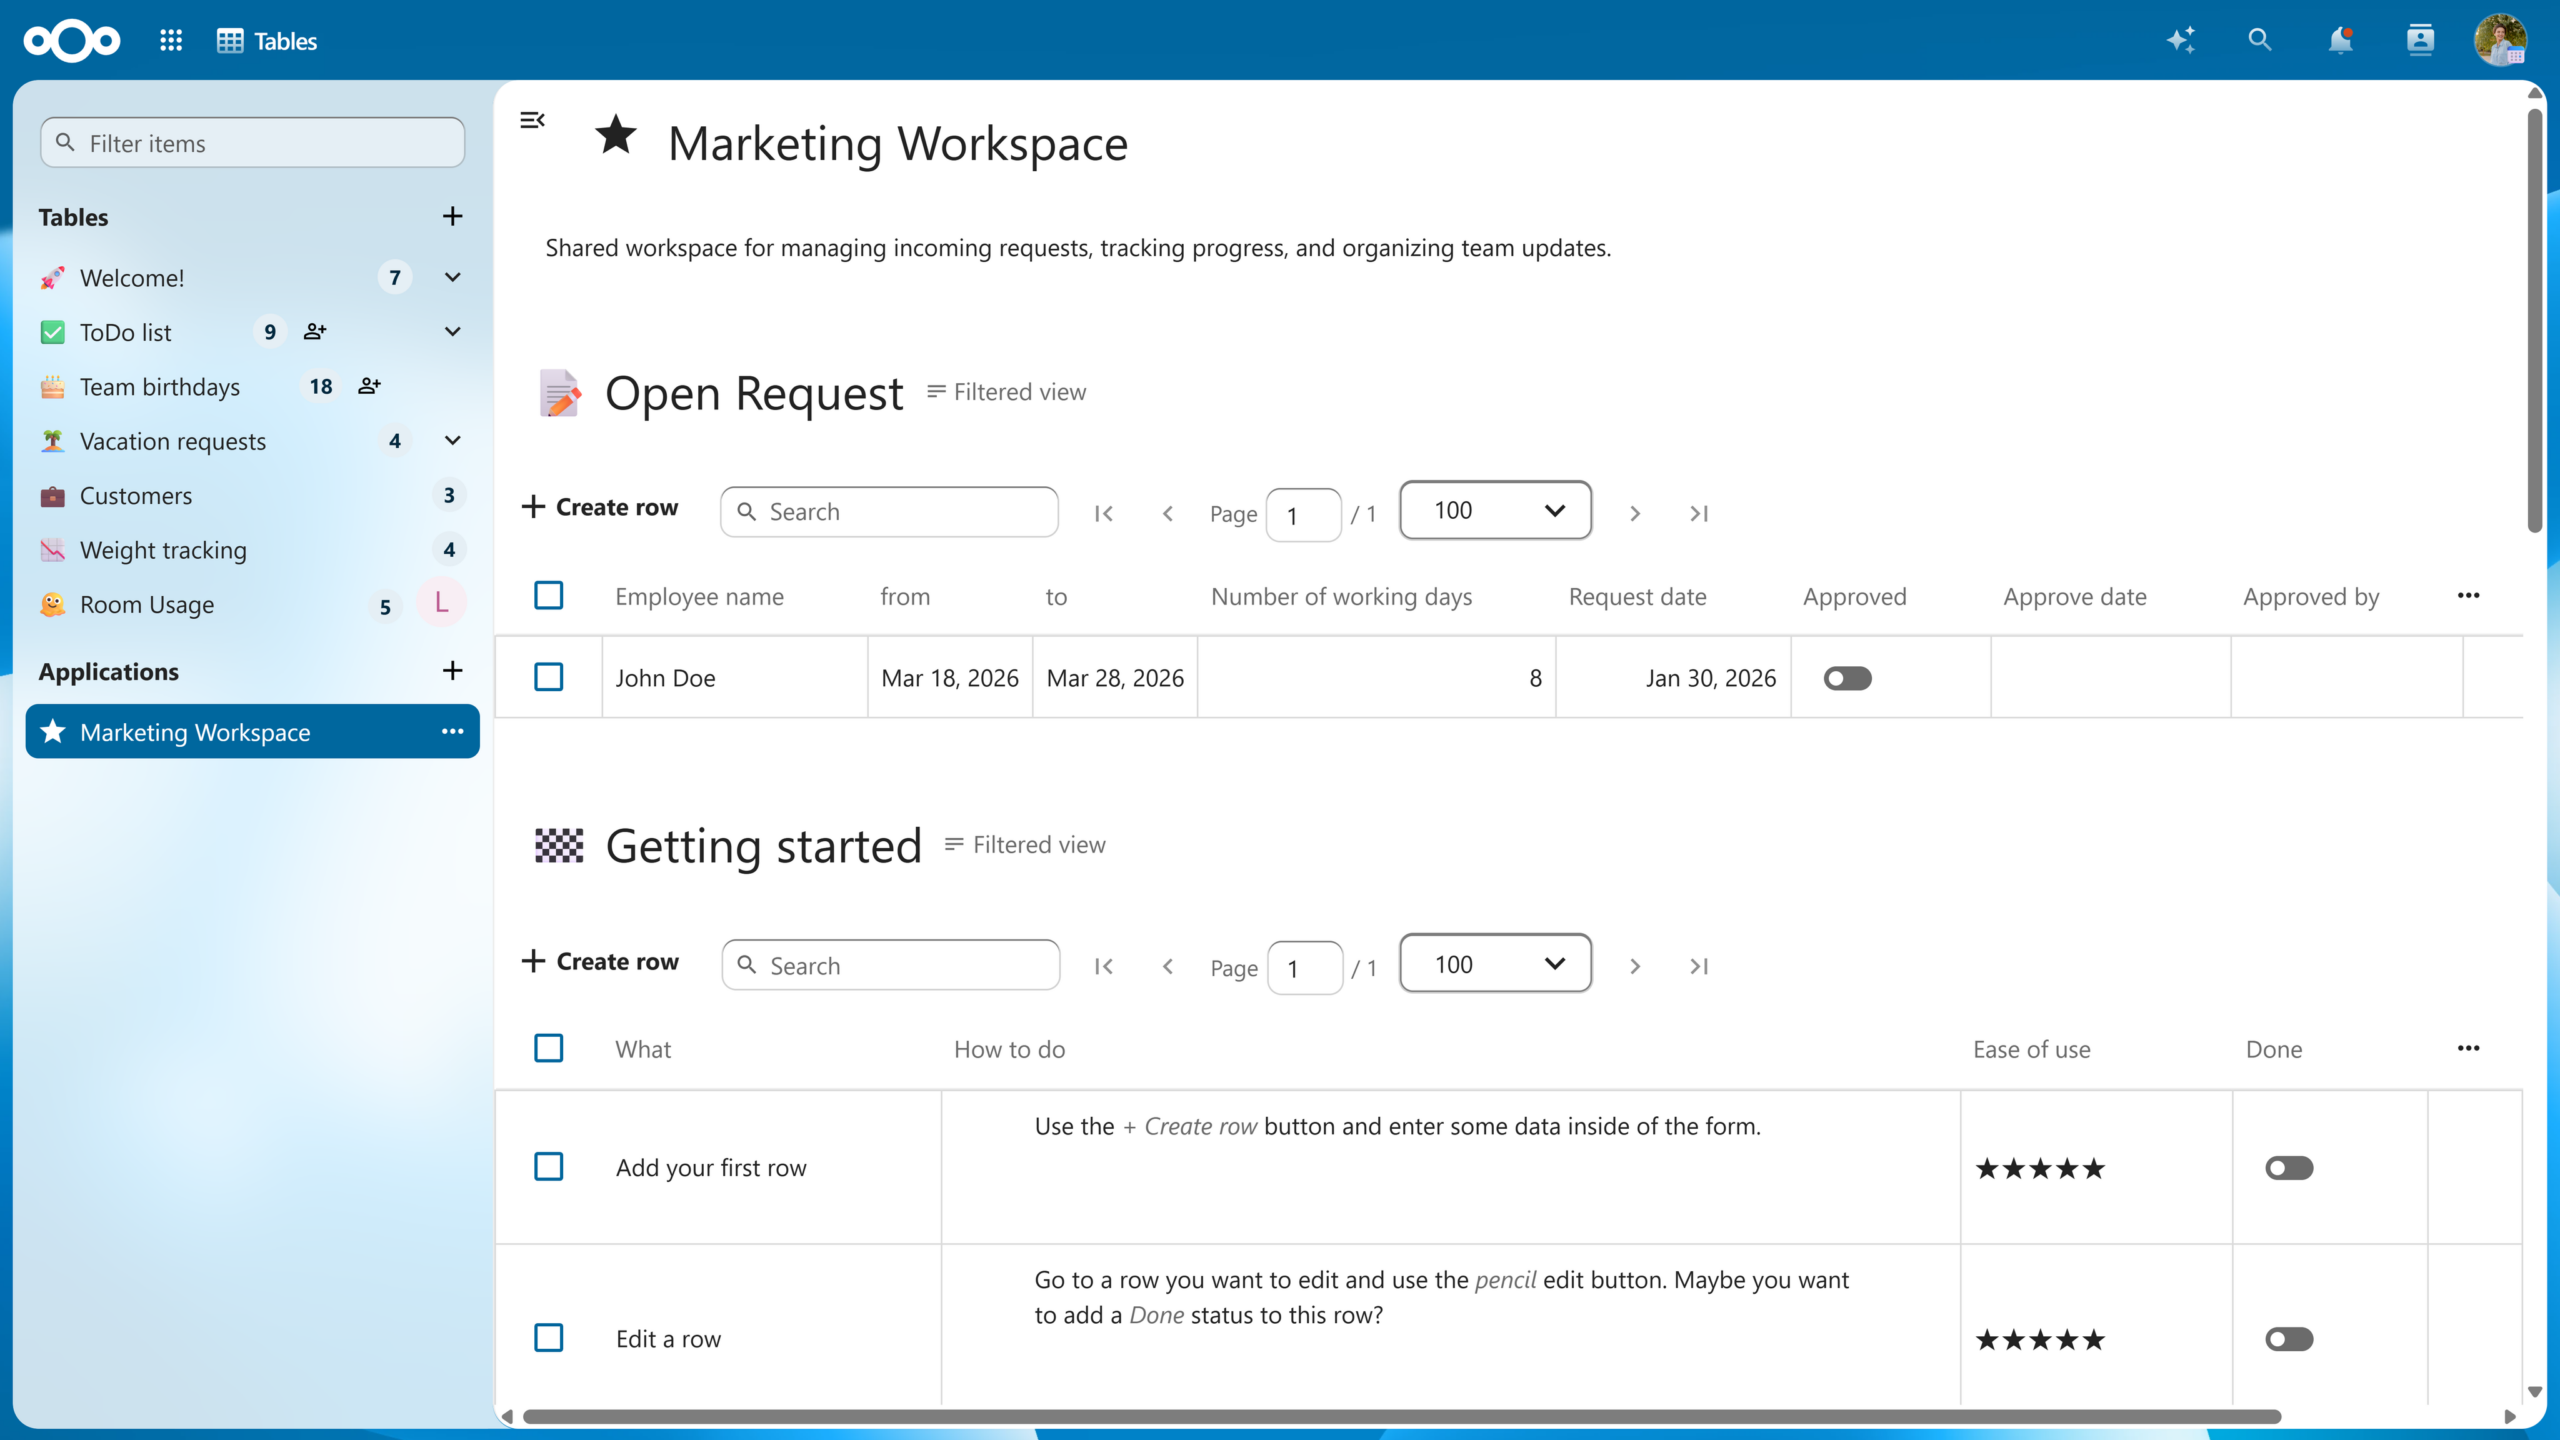Select all rows in Getting started table
This screenshot has height=1440, width=2560.
[x=548, y=1048]
